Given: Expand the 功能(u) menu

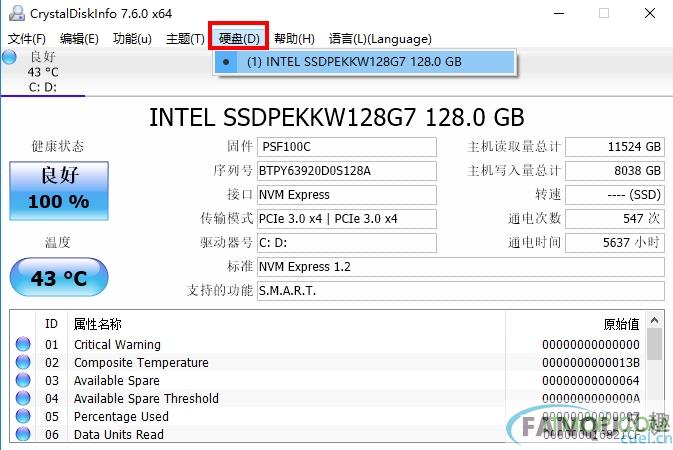Looking at the screenshot, I should [x=132, y=39].
